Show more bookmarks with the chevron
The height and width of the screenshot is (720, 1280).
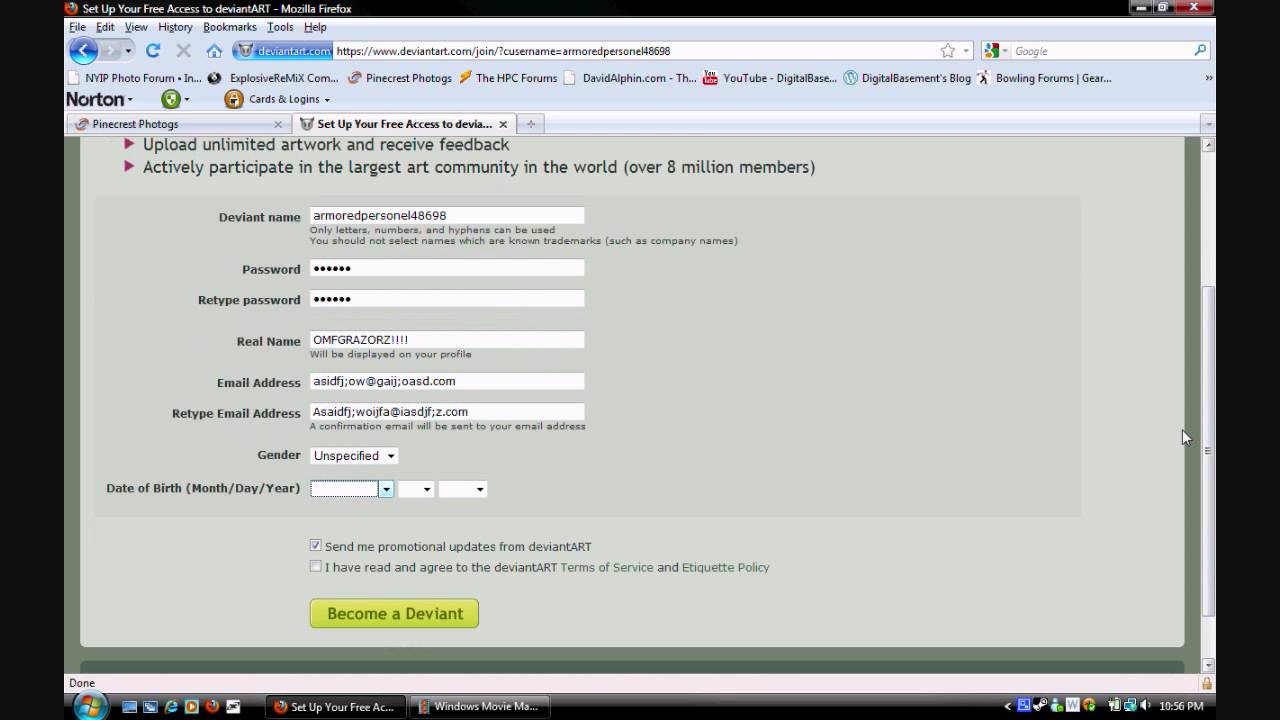point(1208,78)
